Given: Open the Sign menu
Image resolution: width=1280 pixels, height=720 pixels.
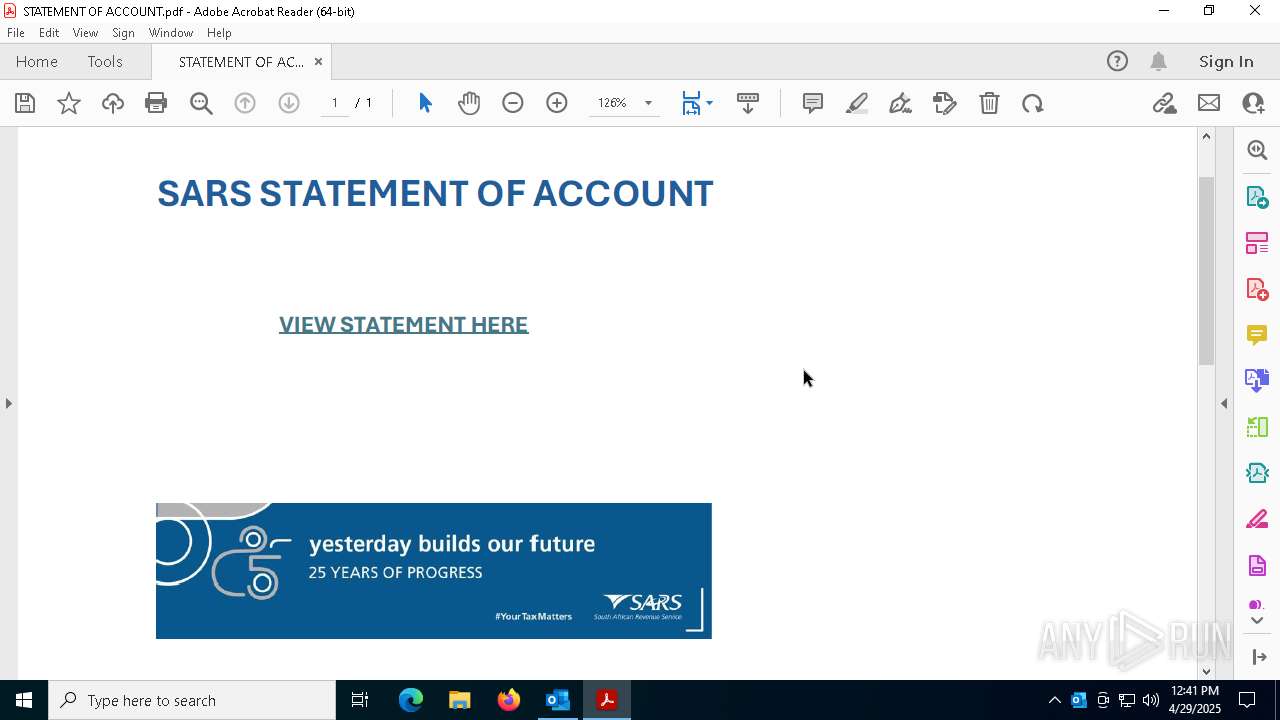Looking at the screenshot, I should point(123,33).
